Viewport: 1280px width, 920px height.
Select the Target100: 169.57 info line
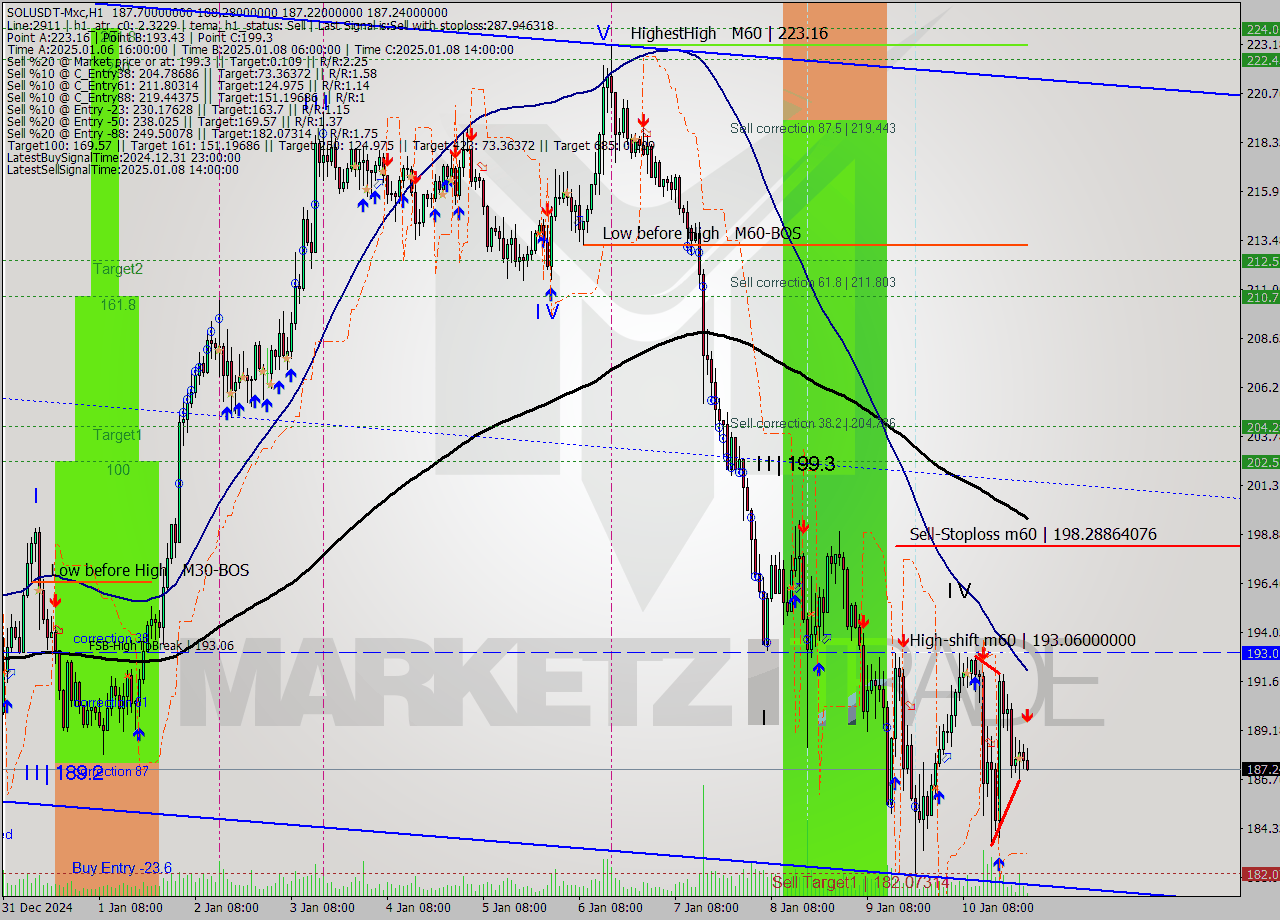[330, 145]
